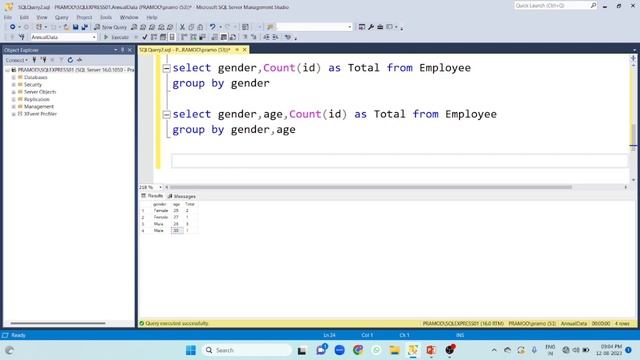This screenshot has height=360, width=640.
Task: Open the Tools menu
Action: (x=106, y=18)
